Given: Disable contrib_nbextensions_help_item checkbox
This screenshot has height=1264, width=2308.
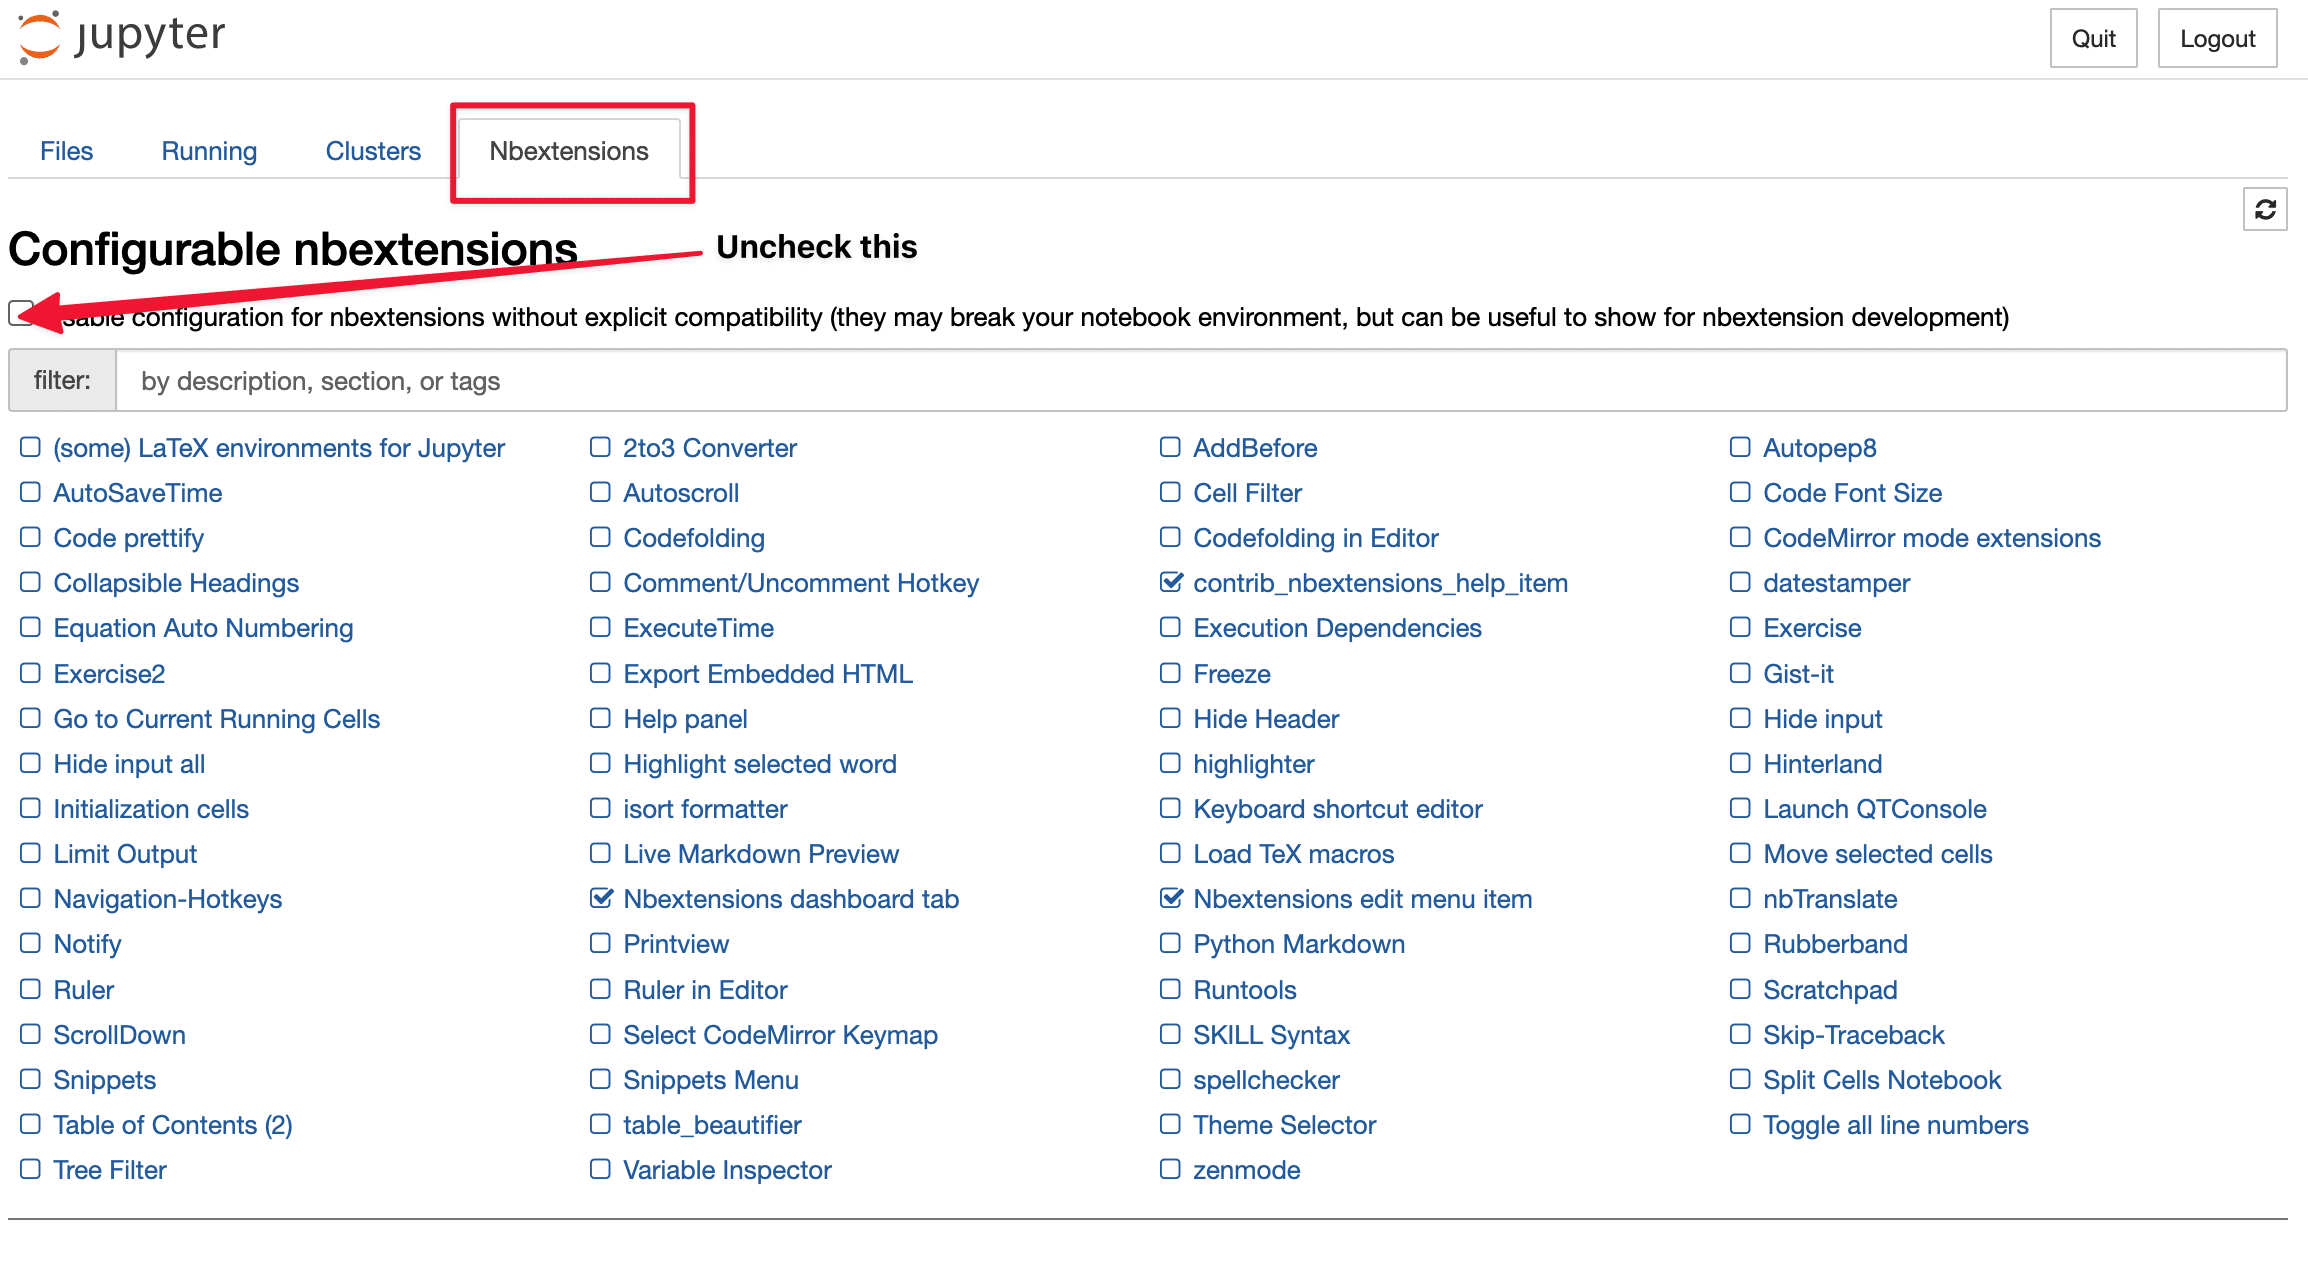Looking at the screenshot, I should pos(1171,582).
